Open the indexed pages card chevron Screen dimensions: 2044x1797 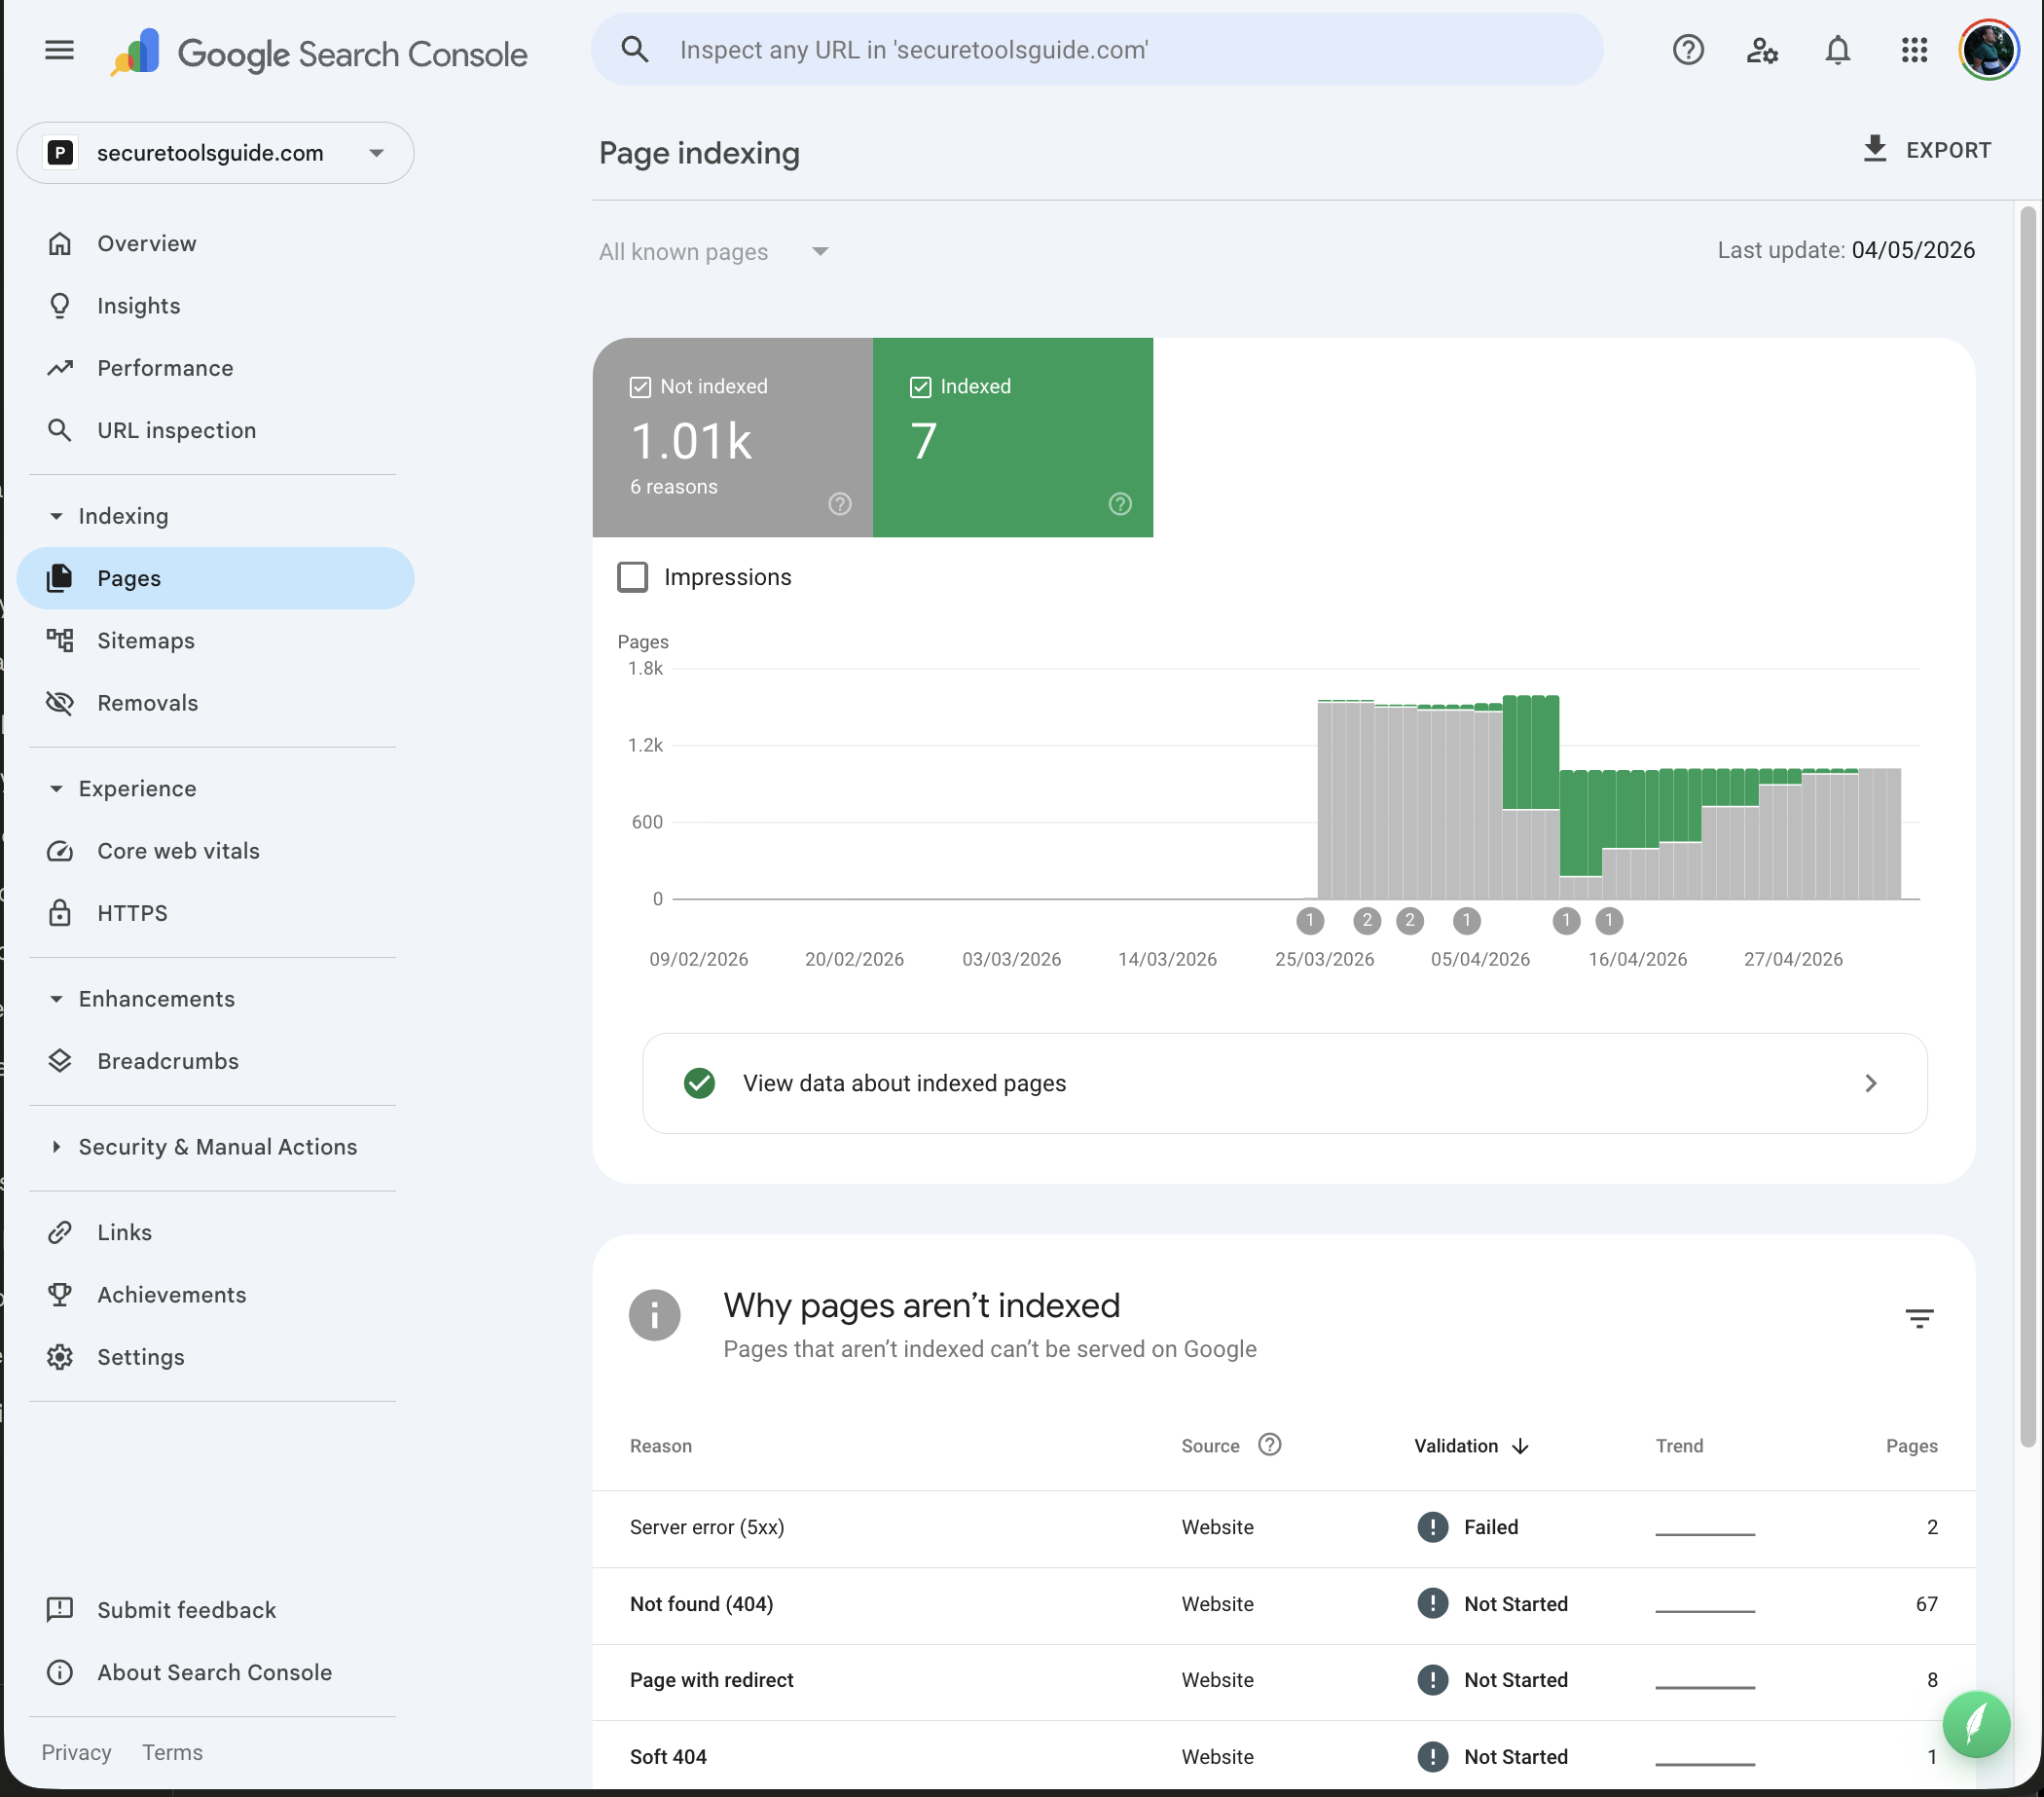[1870, 1083]
